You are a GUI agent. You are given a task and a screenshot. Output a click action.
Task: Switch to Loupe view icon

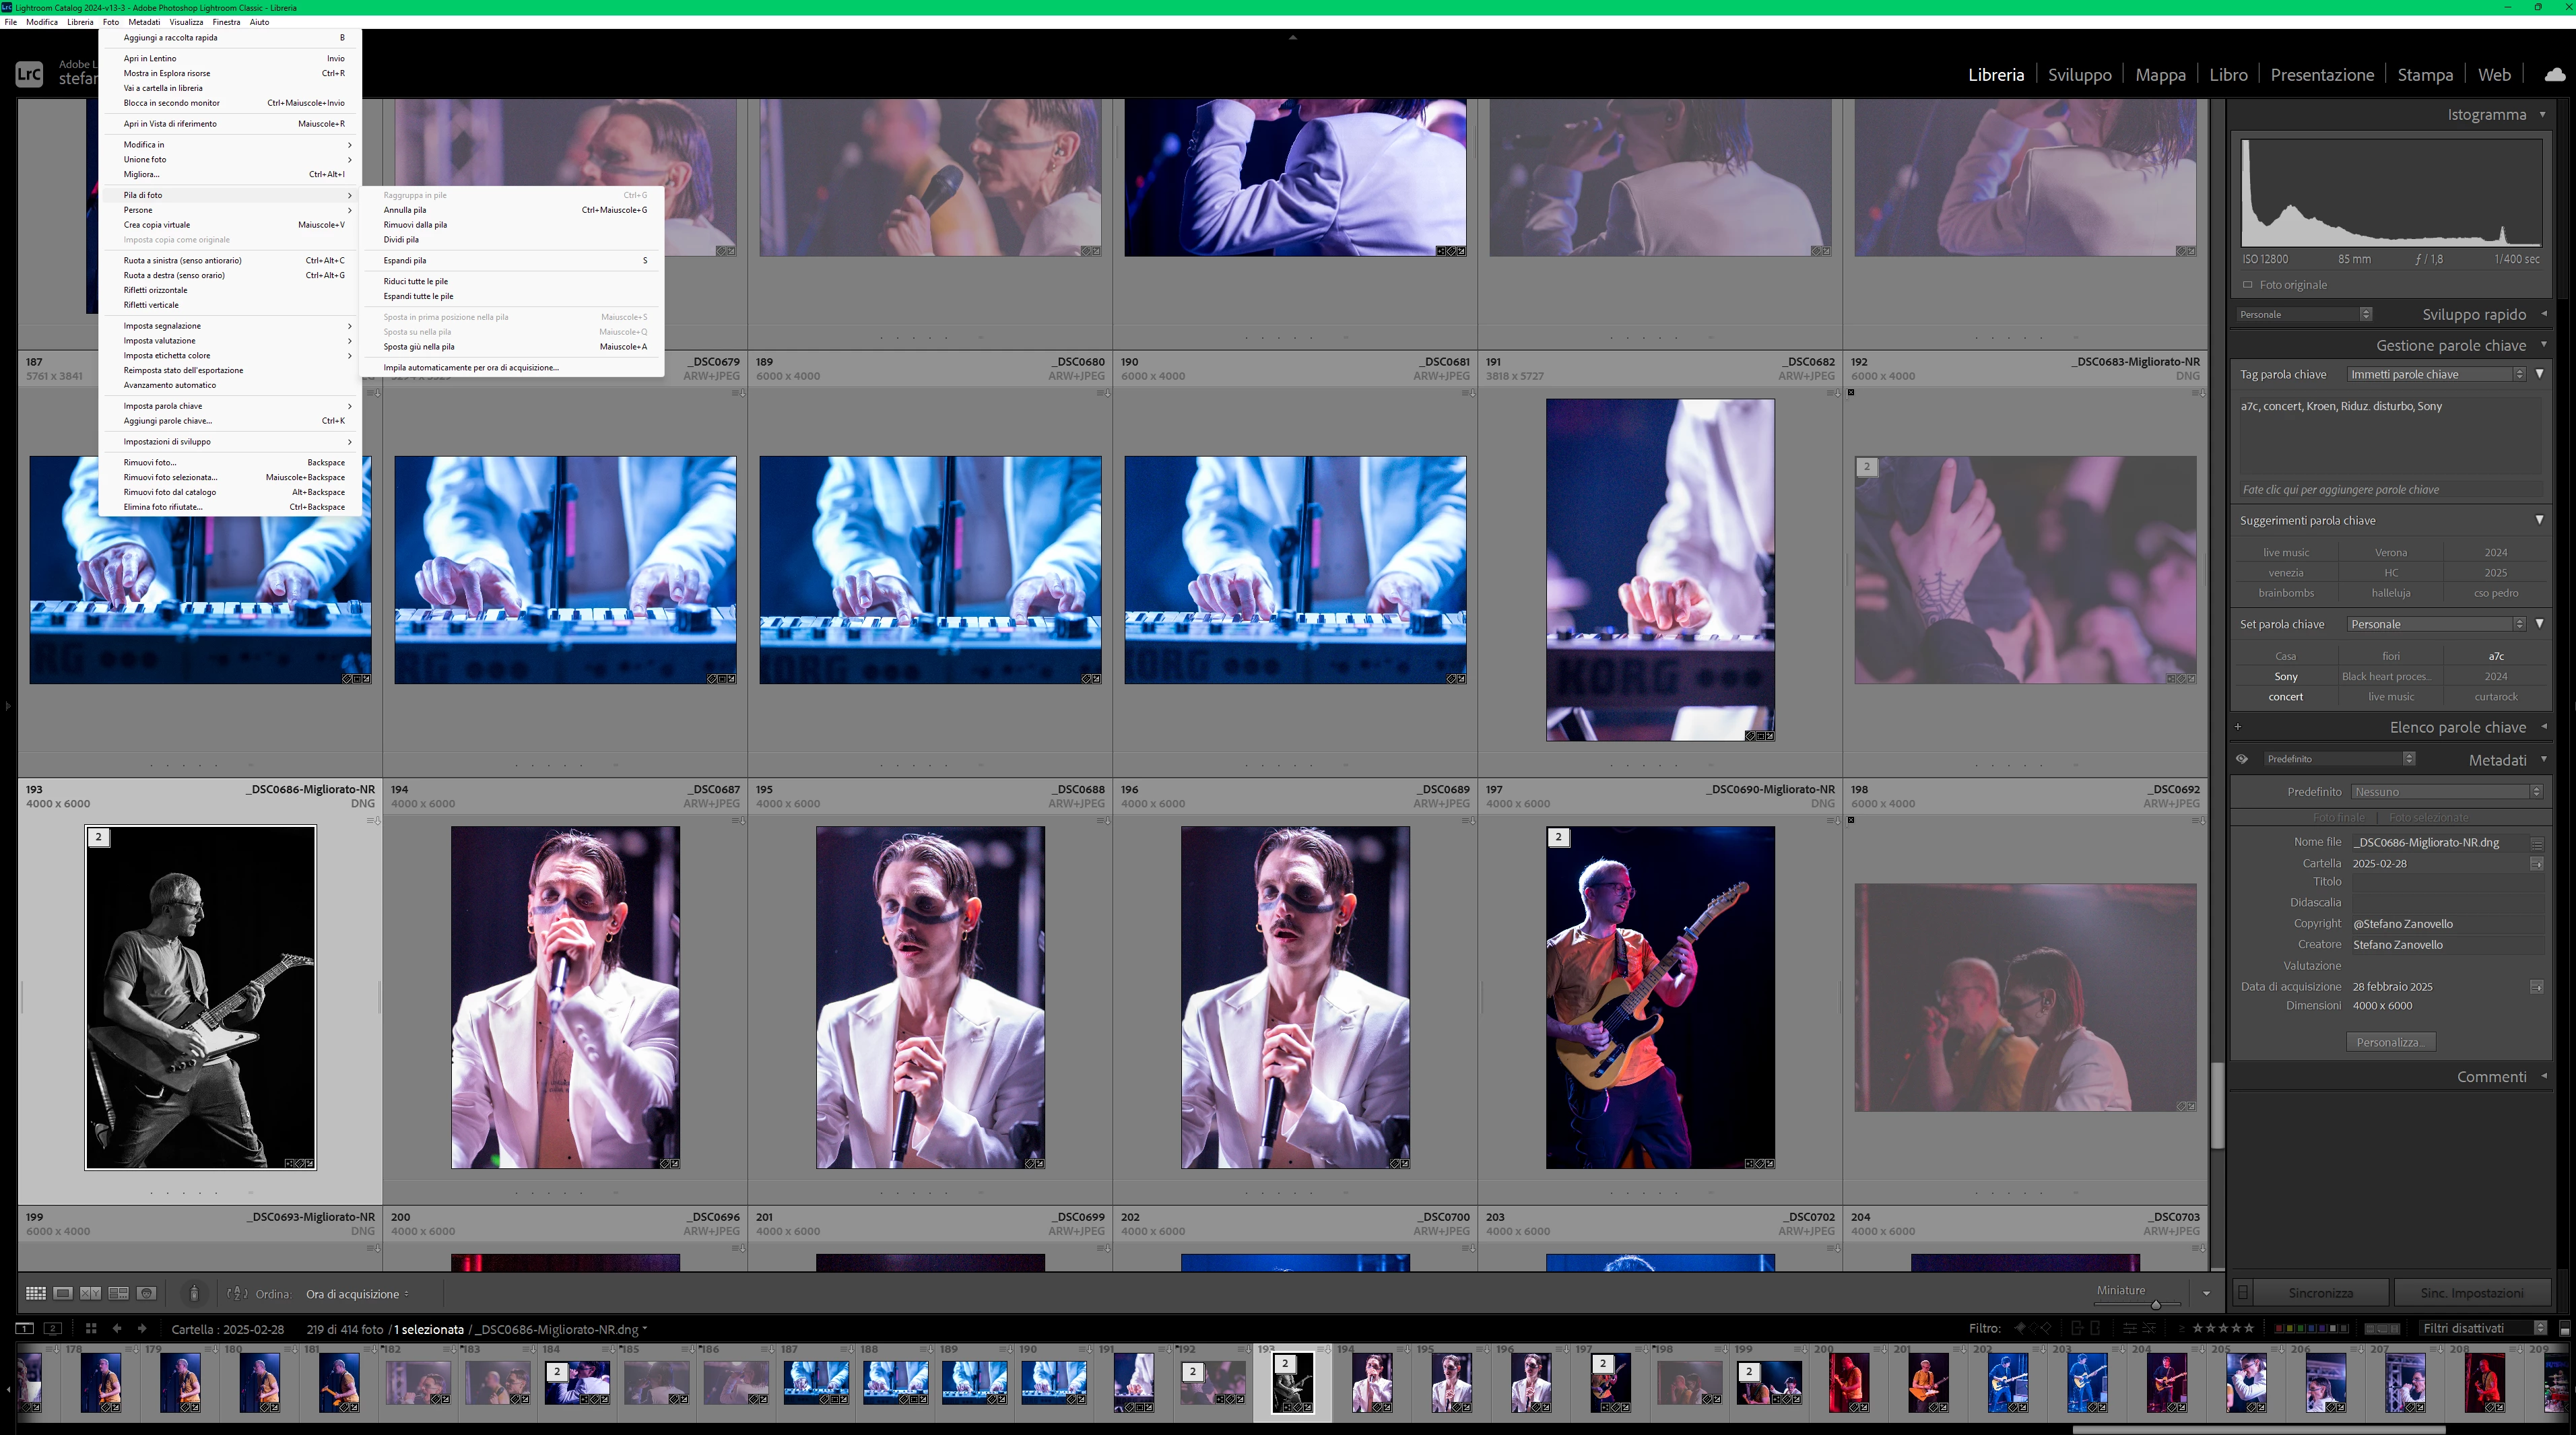[63, 1293]
